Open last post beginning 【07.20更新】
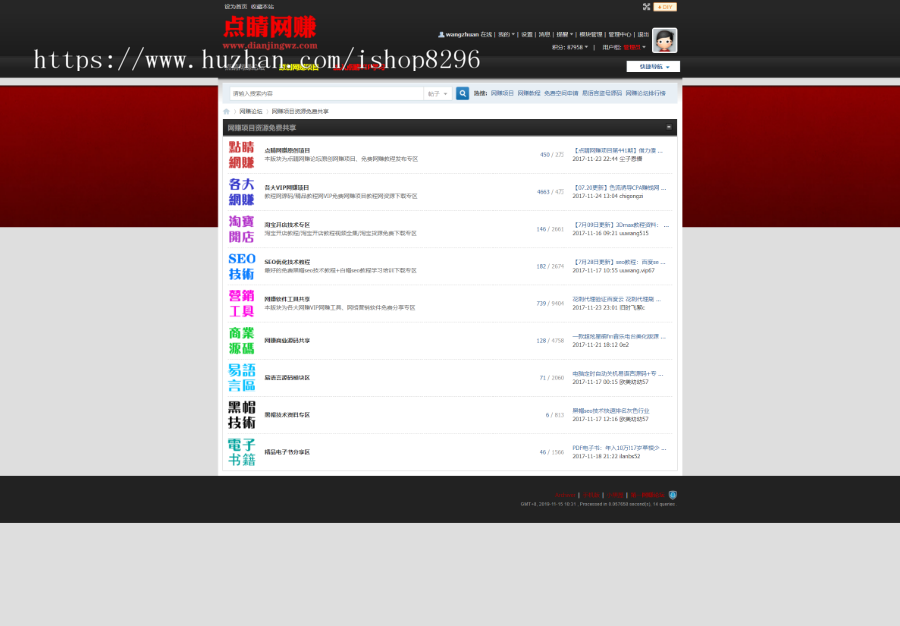The width and height of the screenshot is (900, 626). pyautogui.click(x=620, y=188)
